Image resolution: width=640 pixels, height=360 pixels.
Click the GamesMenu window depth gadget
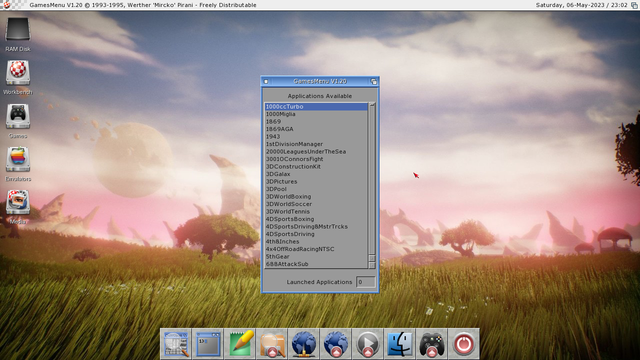click(373, 81)
